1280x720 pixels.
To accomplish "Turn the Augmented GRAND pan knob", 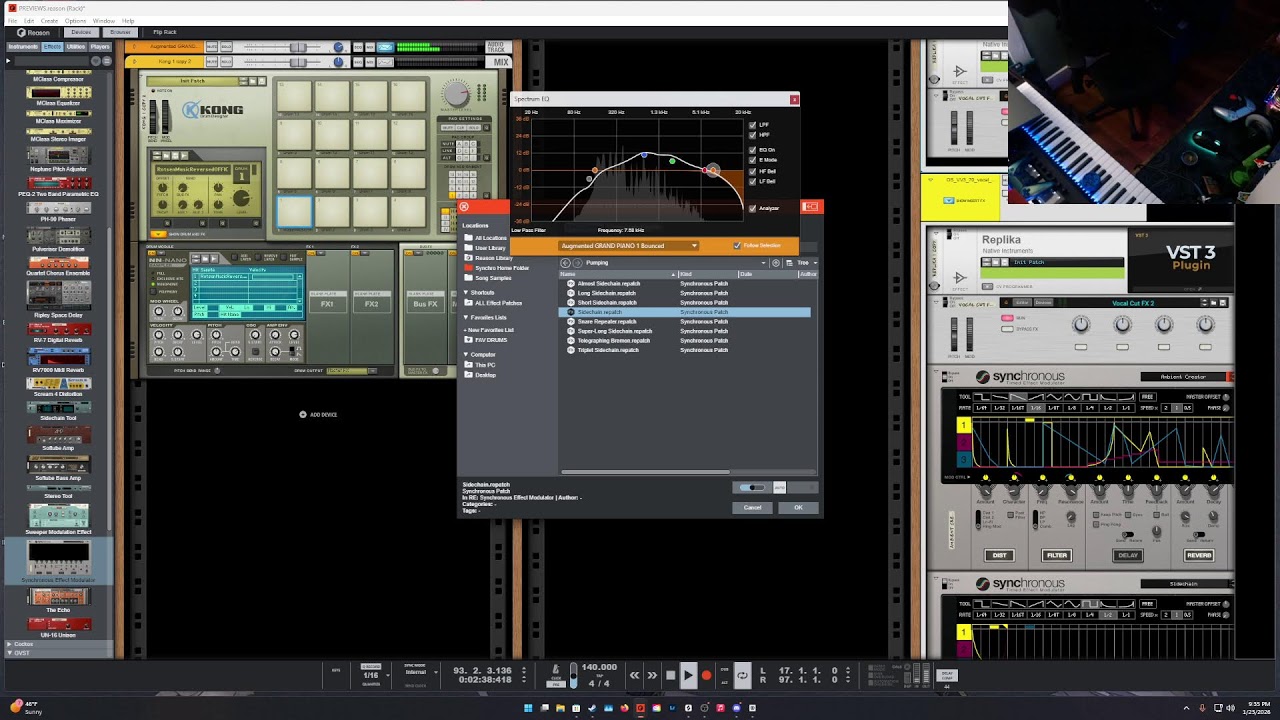I will click(x=338, y=47).
